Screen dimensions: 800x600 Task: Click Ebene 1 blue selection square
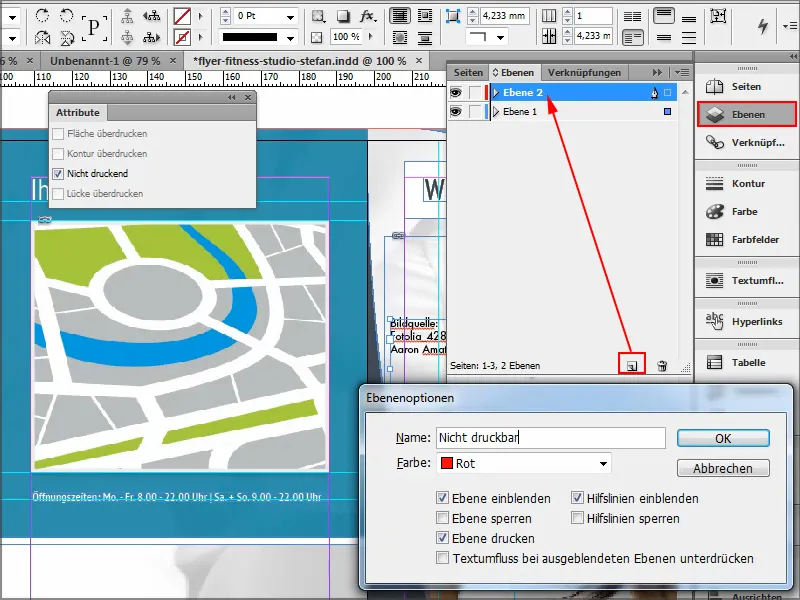[667, 111]
